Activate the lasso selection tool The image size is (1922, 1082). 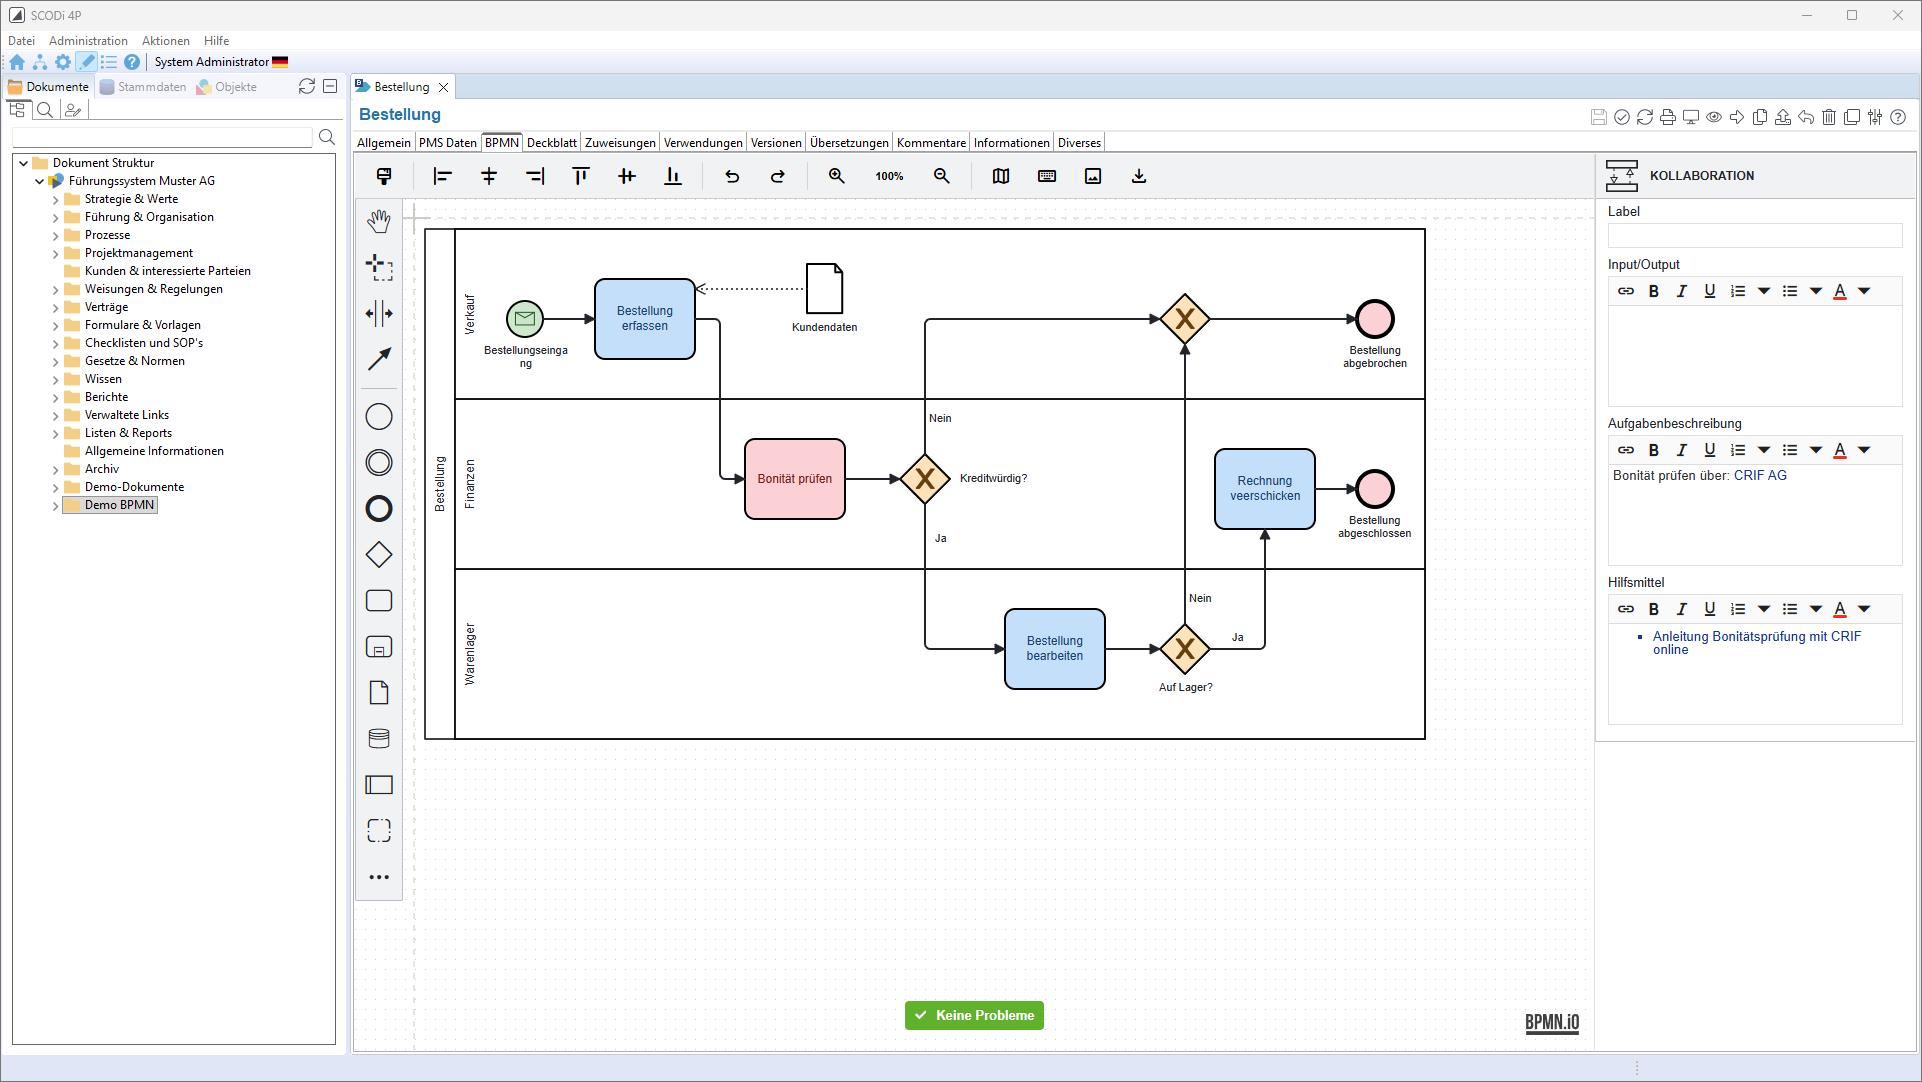[x=379, y=267]
